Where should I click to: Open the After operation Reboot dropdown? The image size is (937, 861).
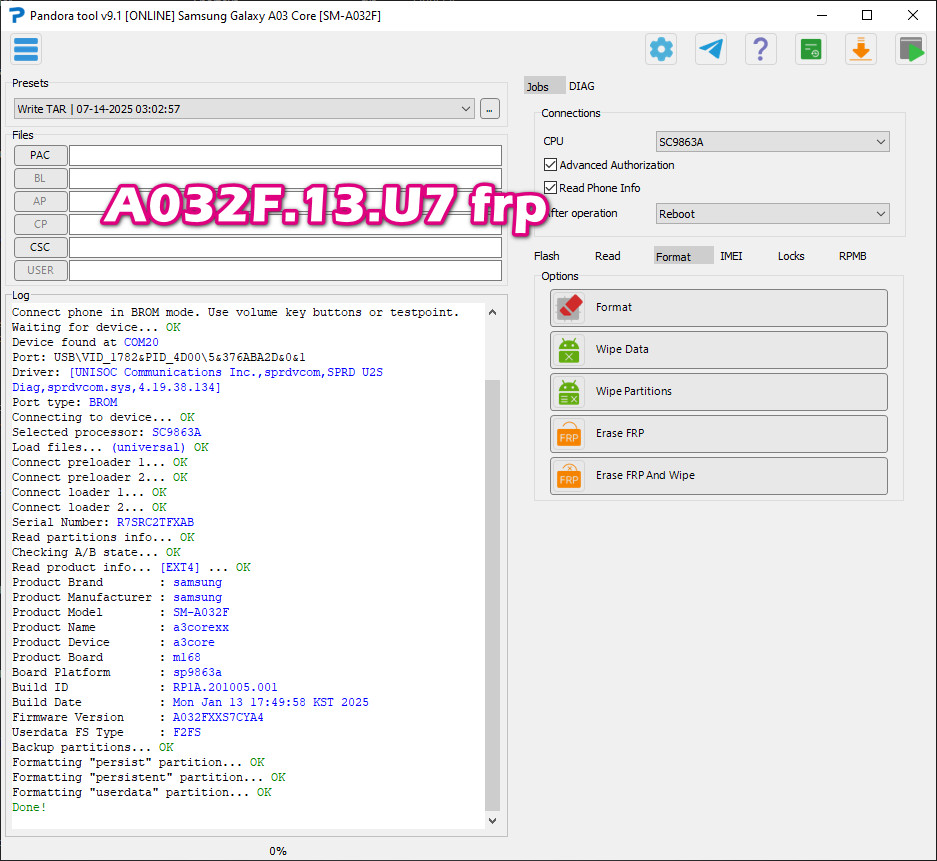click(772, 214)
